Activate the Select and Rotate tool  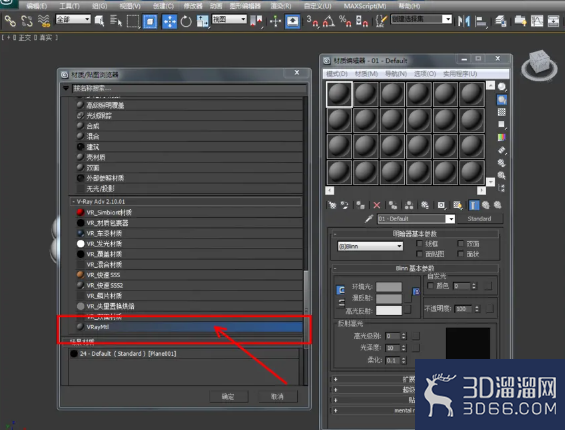pos(186,21)
